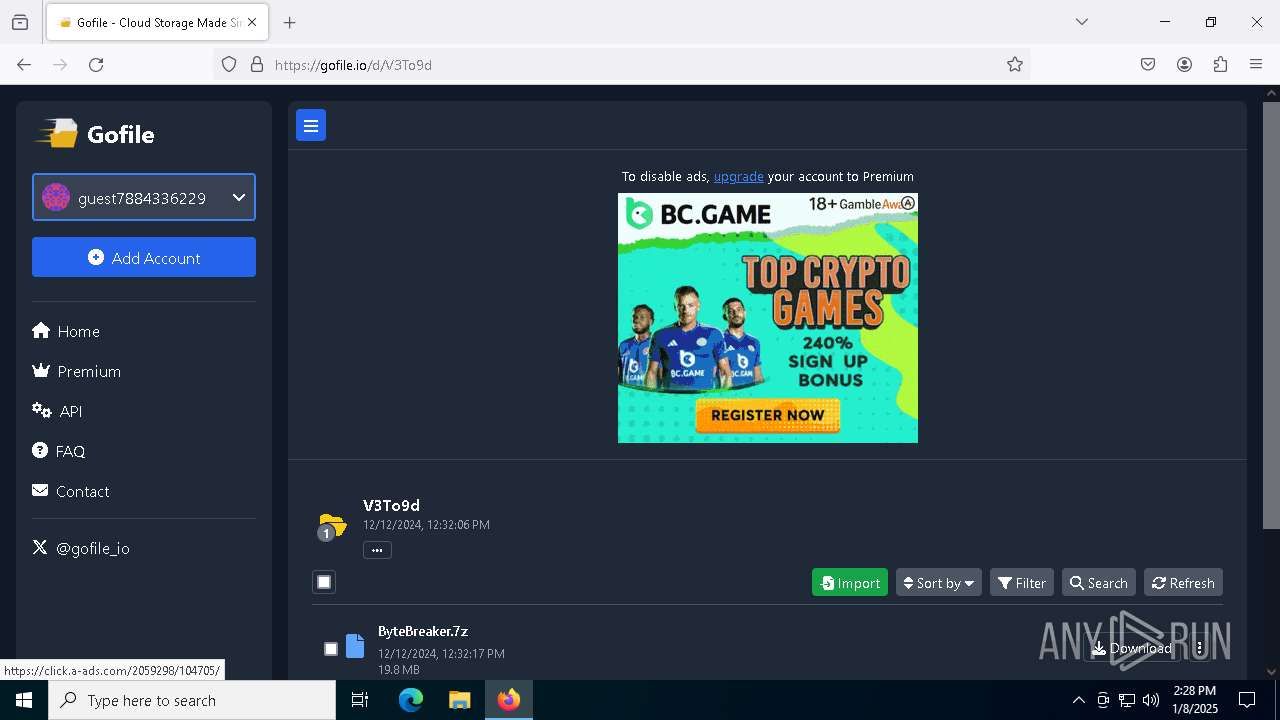Show hidden system tray icons
This screenshot has height=720, width=1280.
[x=1078, y=700]
